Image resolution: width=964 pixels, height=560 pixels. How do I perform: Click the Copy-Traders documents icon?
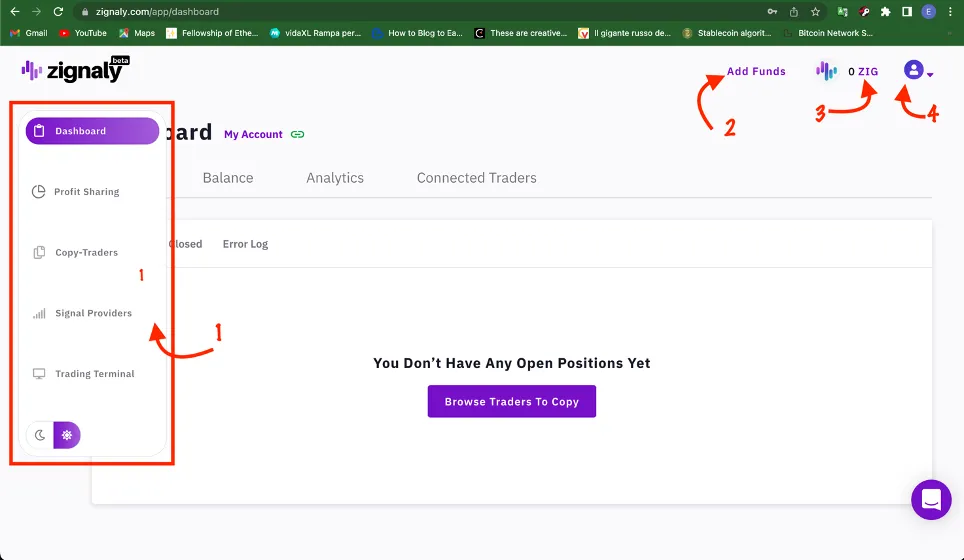[x=39, y=253]
